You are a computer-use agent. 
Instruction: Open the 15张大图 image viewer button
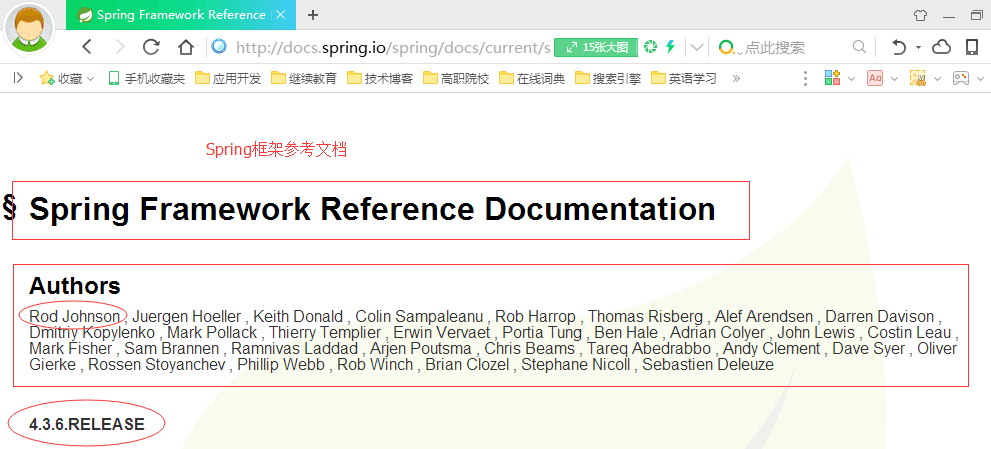tap(595, 47)
